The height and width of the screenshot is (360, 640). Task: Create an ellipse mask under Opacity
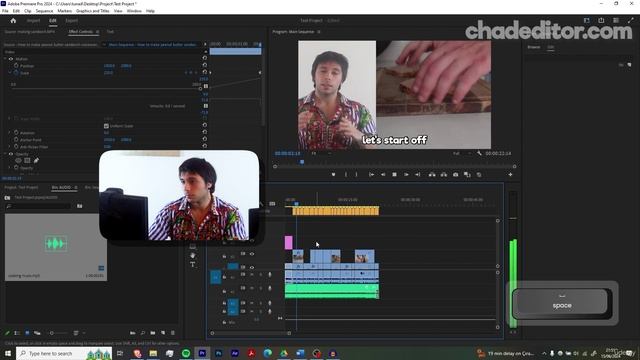(18, 160)
